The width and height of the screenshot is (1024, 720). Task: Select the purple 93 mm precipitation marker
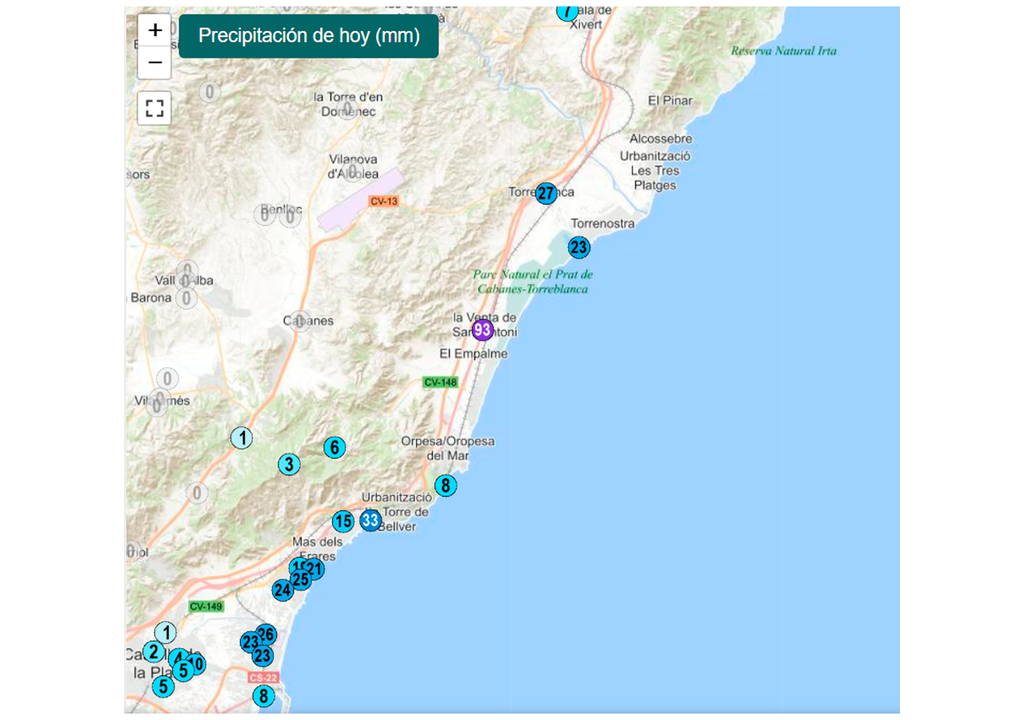[x=483, y=330]
